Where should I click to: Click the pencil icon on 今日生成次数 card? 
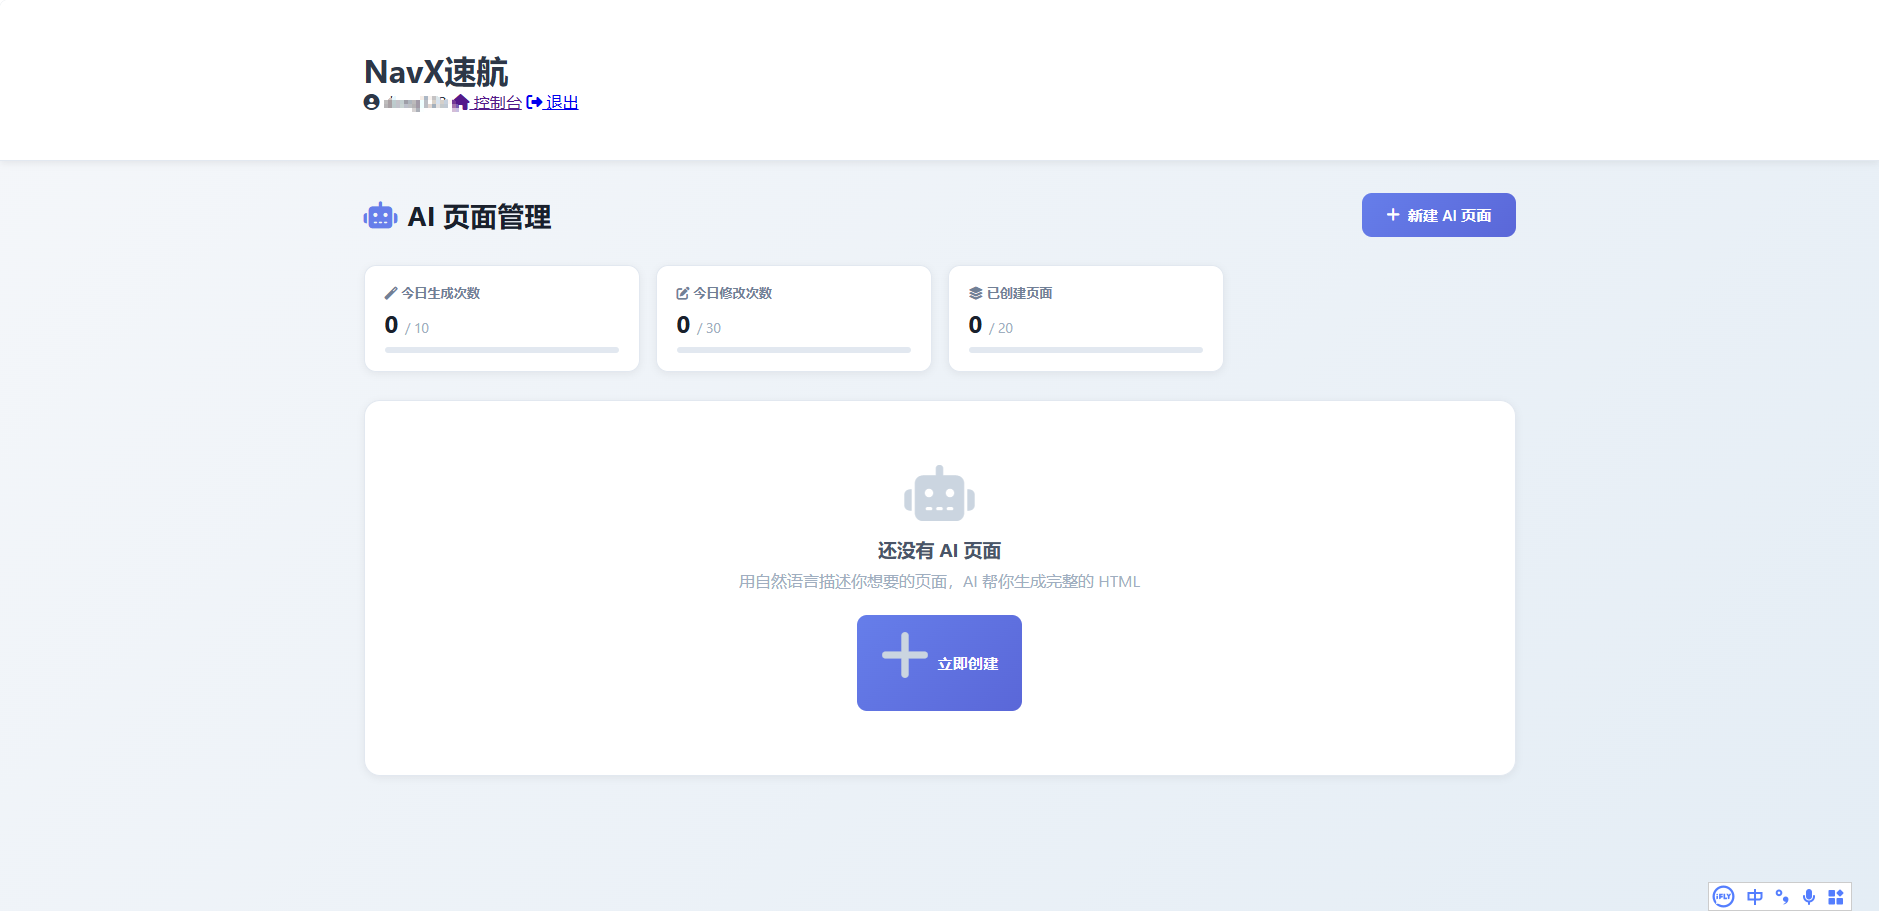391,293
